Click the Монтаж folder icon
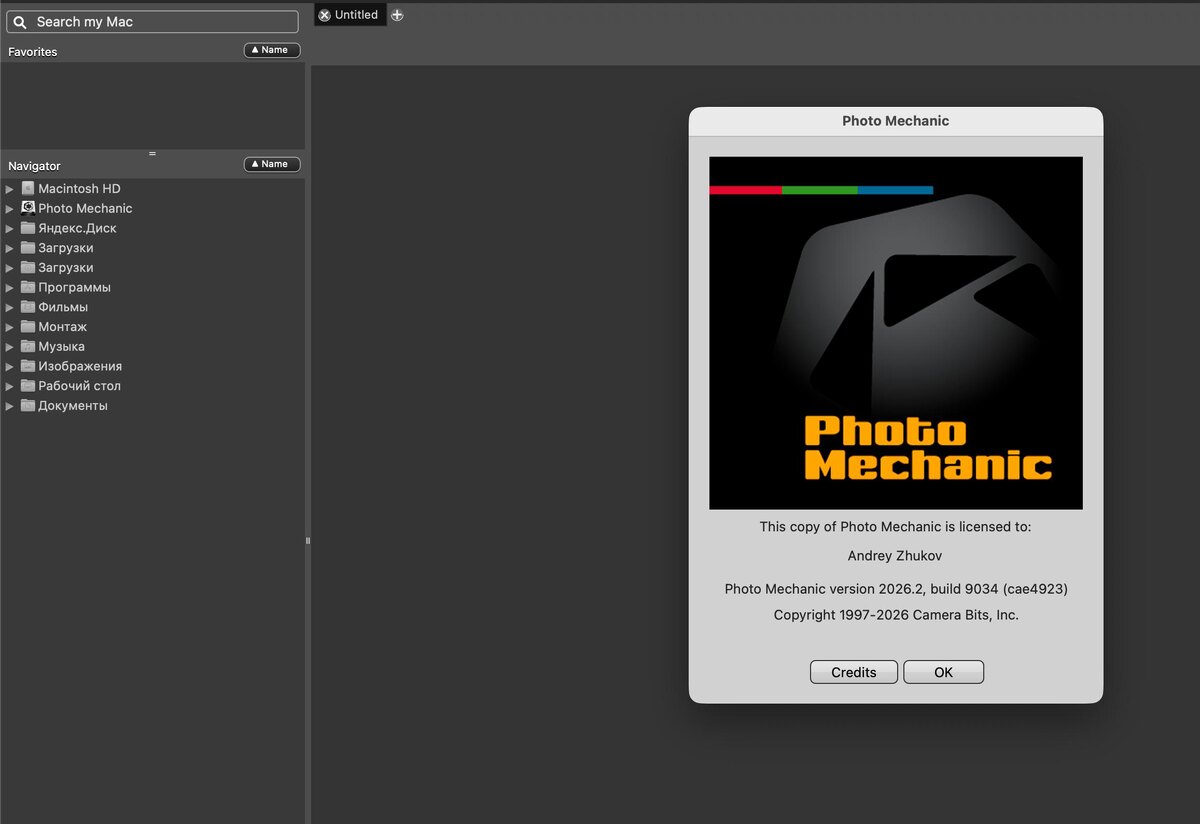1200x824 pixels. [x=28, y=327]
